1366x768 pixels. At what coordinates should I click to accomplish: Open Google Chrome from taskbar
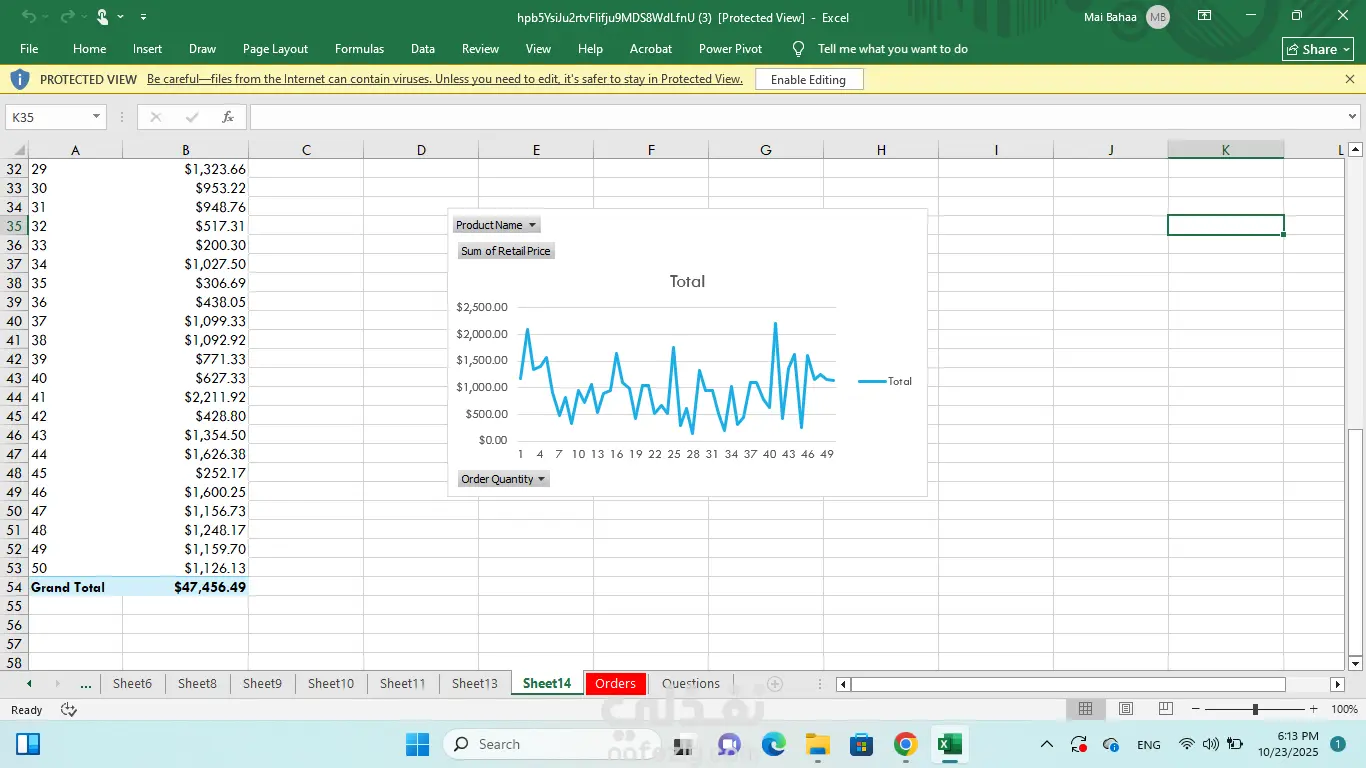click(x=905, y=744)
